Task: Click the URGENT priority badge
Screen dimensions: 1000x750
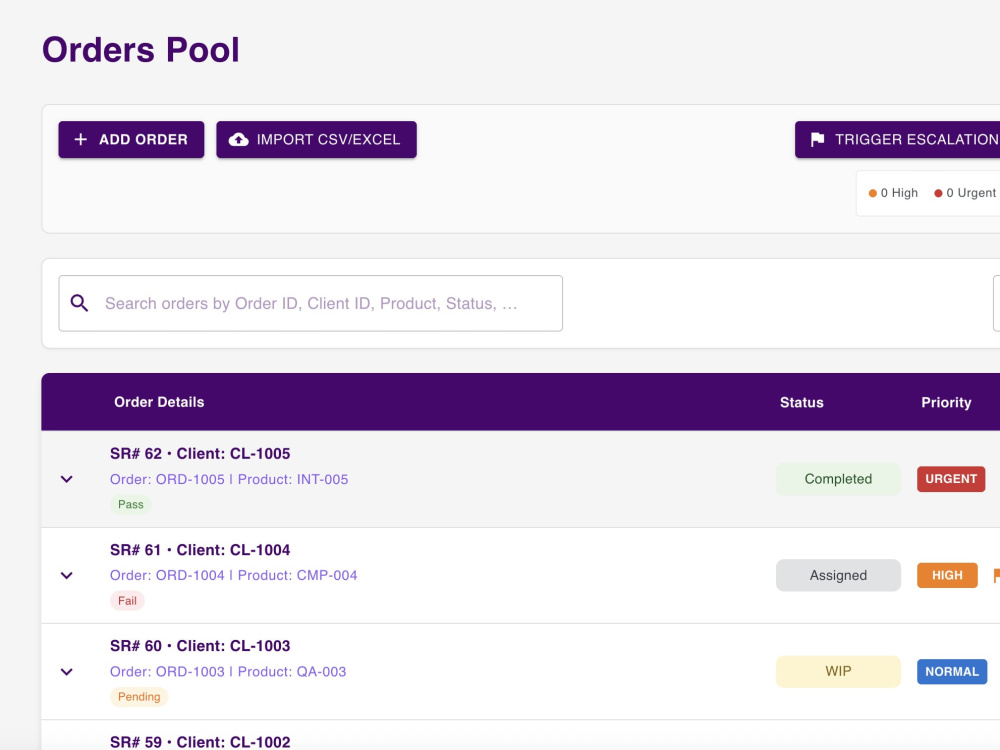Action: (x=951, y=479)
